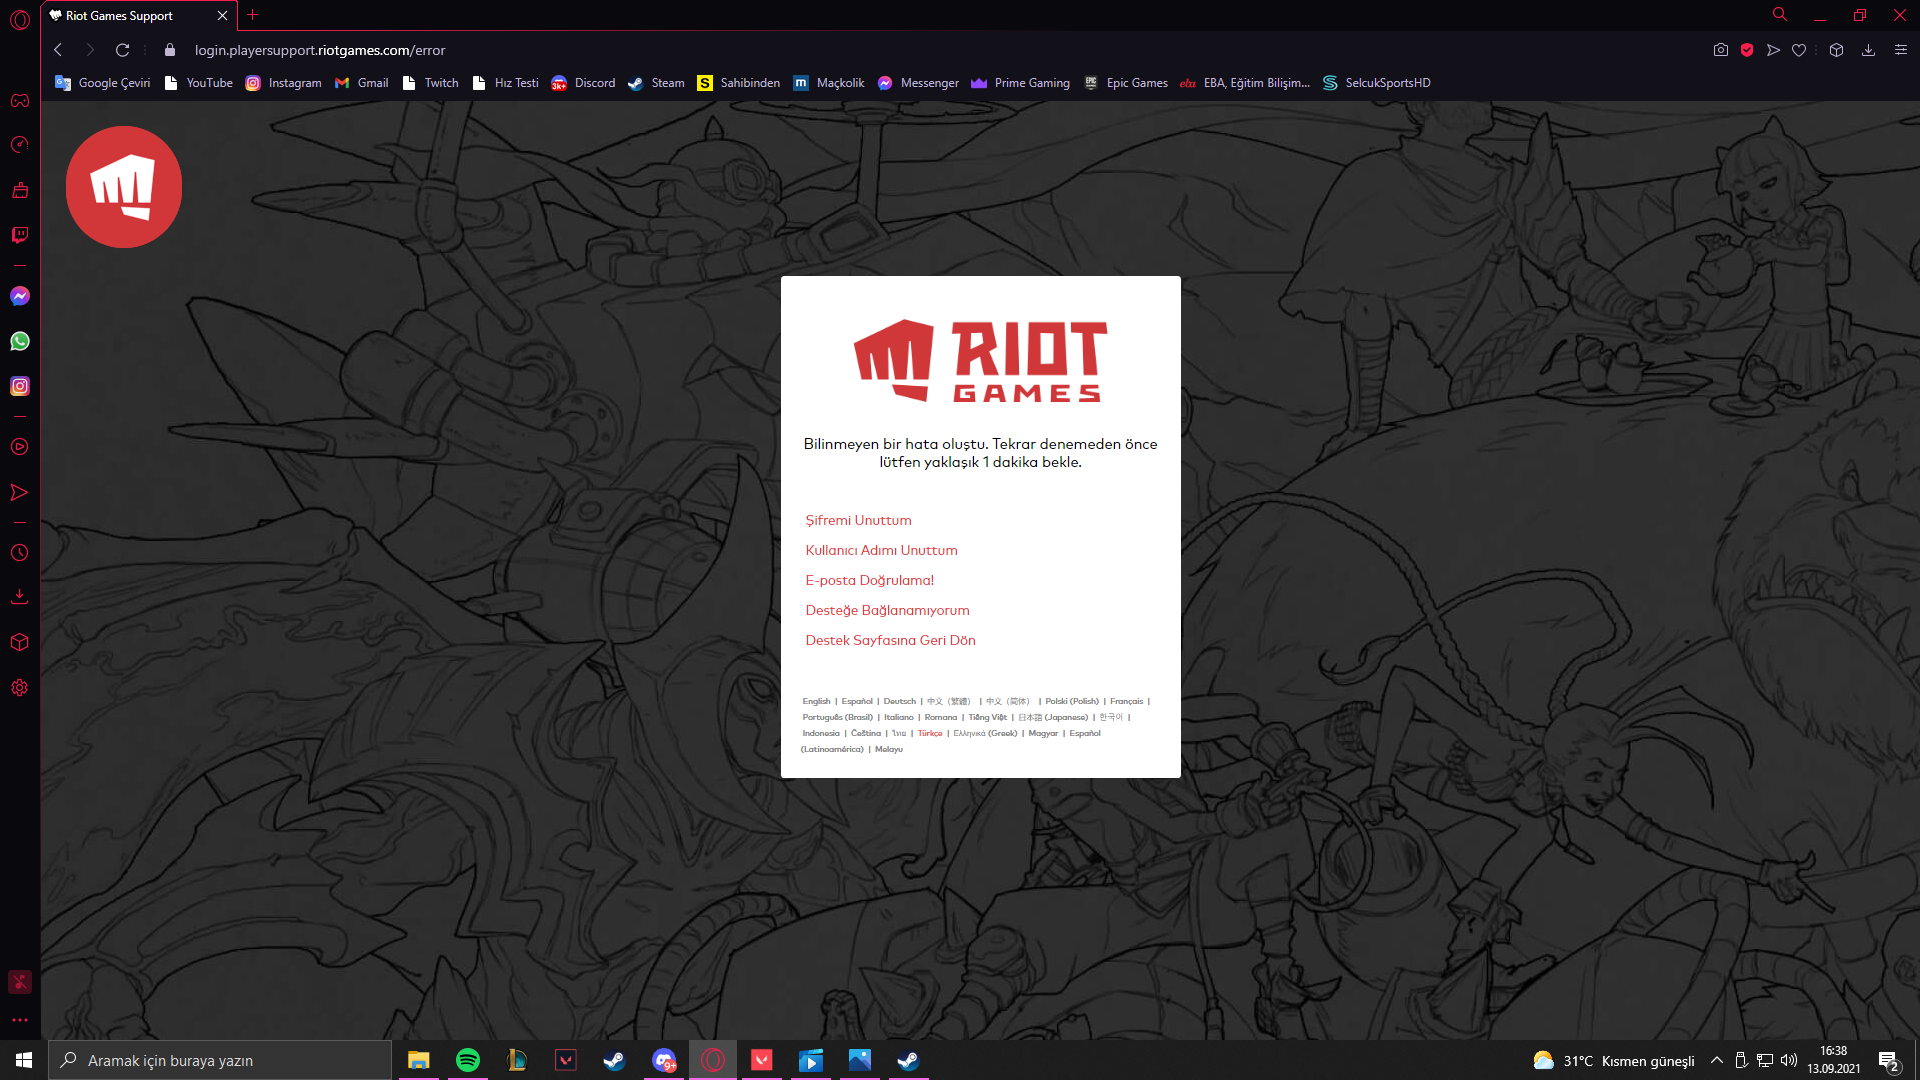The height and width of the screenshot is (1080, 1920).
Task: Click Destek Sayfasına Geri Dön link
Action: (890, 640)
